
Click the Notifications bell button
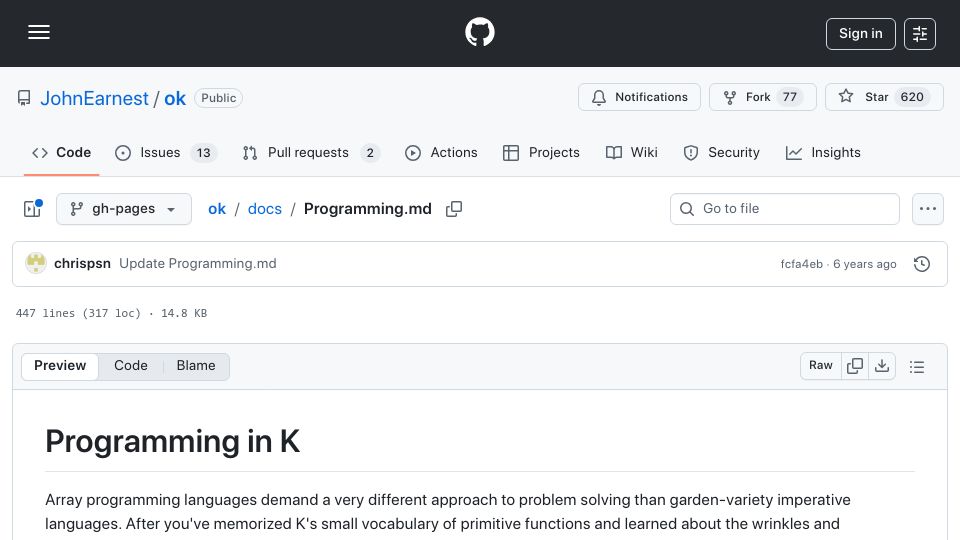tap(639, 97)
